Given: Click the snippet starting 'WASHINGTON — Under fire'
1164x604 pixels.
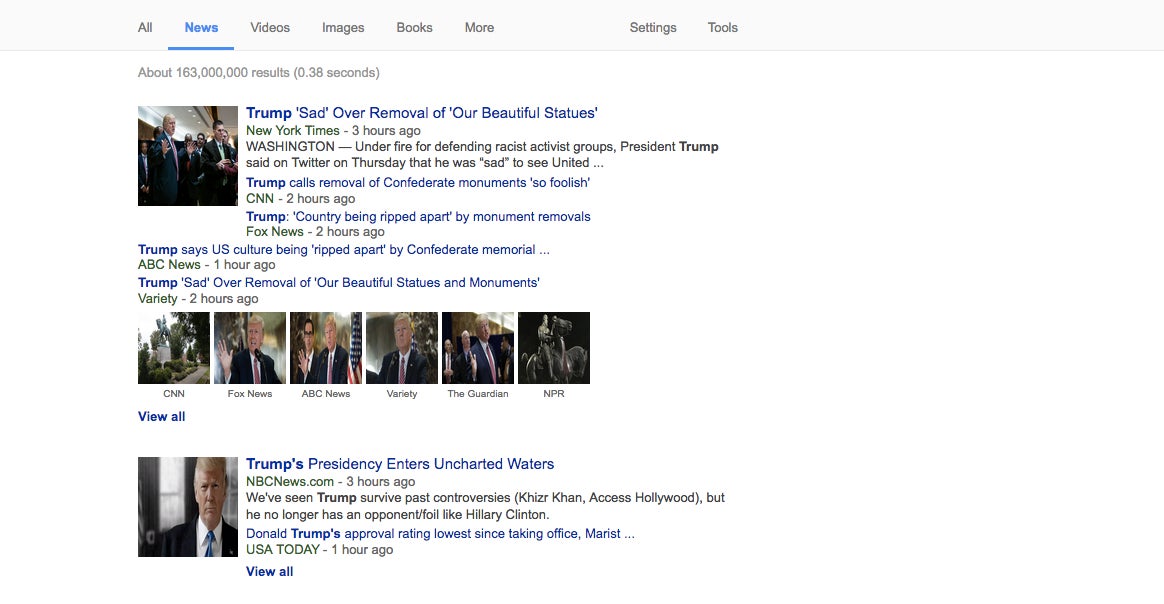Looking at the screenshot, I should tap(483, 155).
